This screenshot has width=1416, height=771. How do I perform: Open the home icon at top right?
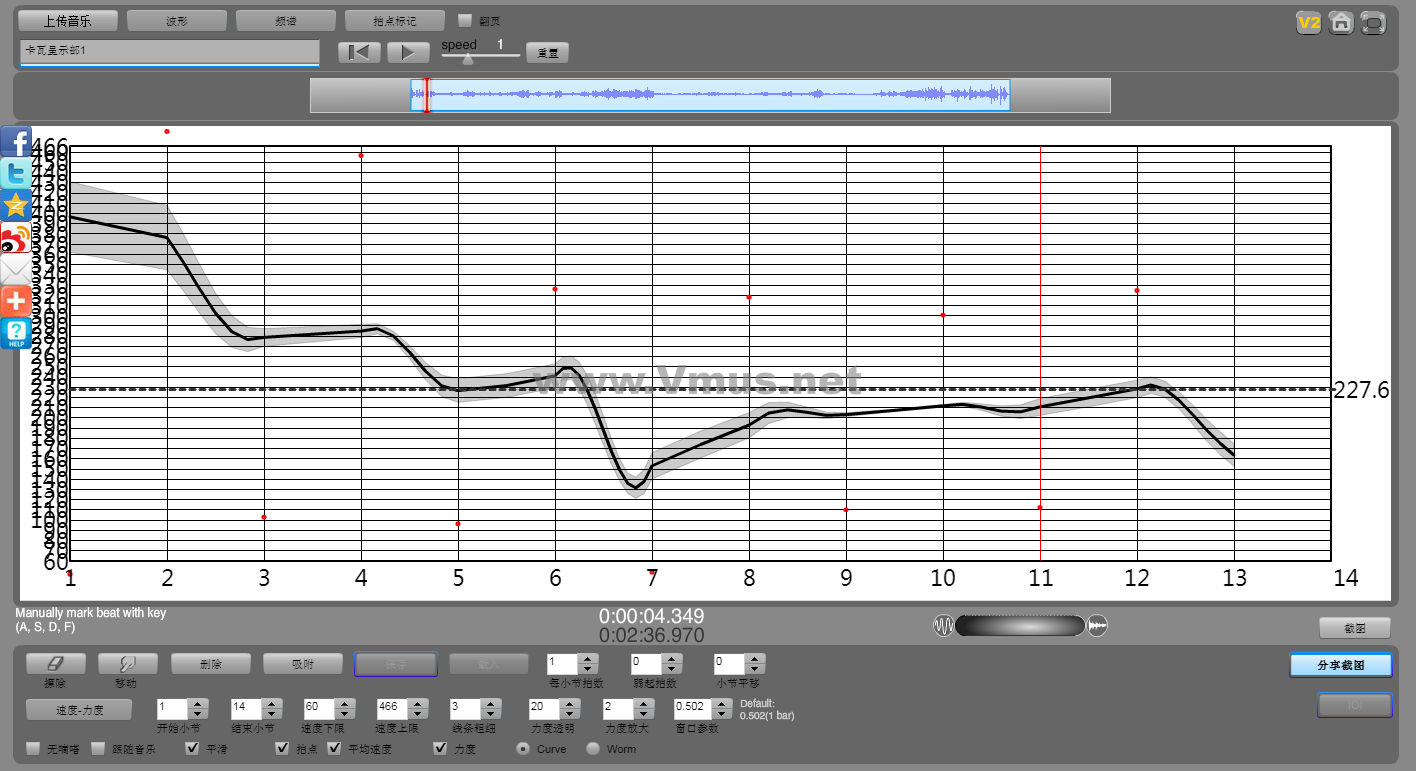point(1341,22)
